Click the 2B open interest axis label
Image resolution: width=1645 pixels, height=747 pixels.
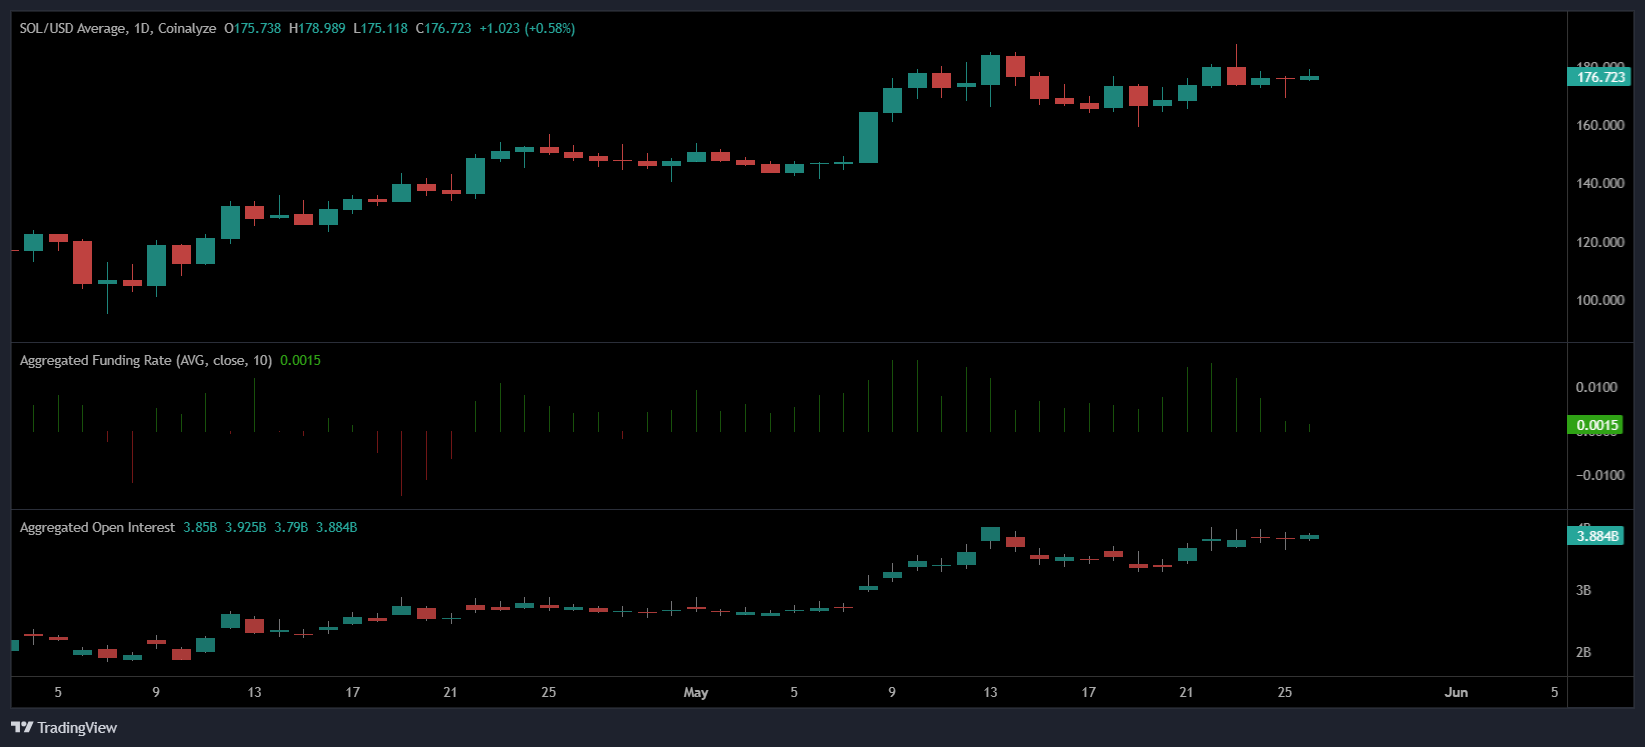[1583, 652]
